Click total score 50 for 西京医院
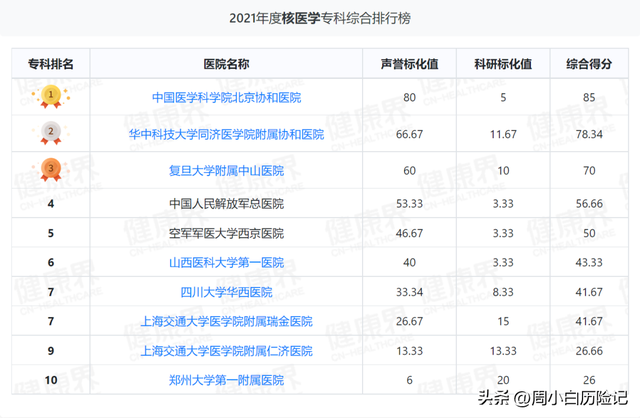Screen dimensions: 640x418 click(589, 233)
